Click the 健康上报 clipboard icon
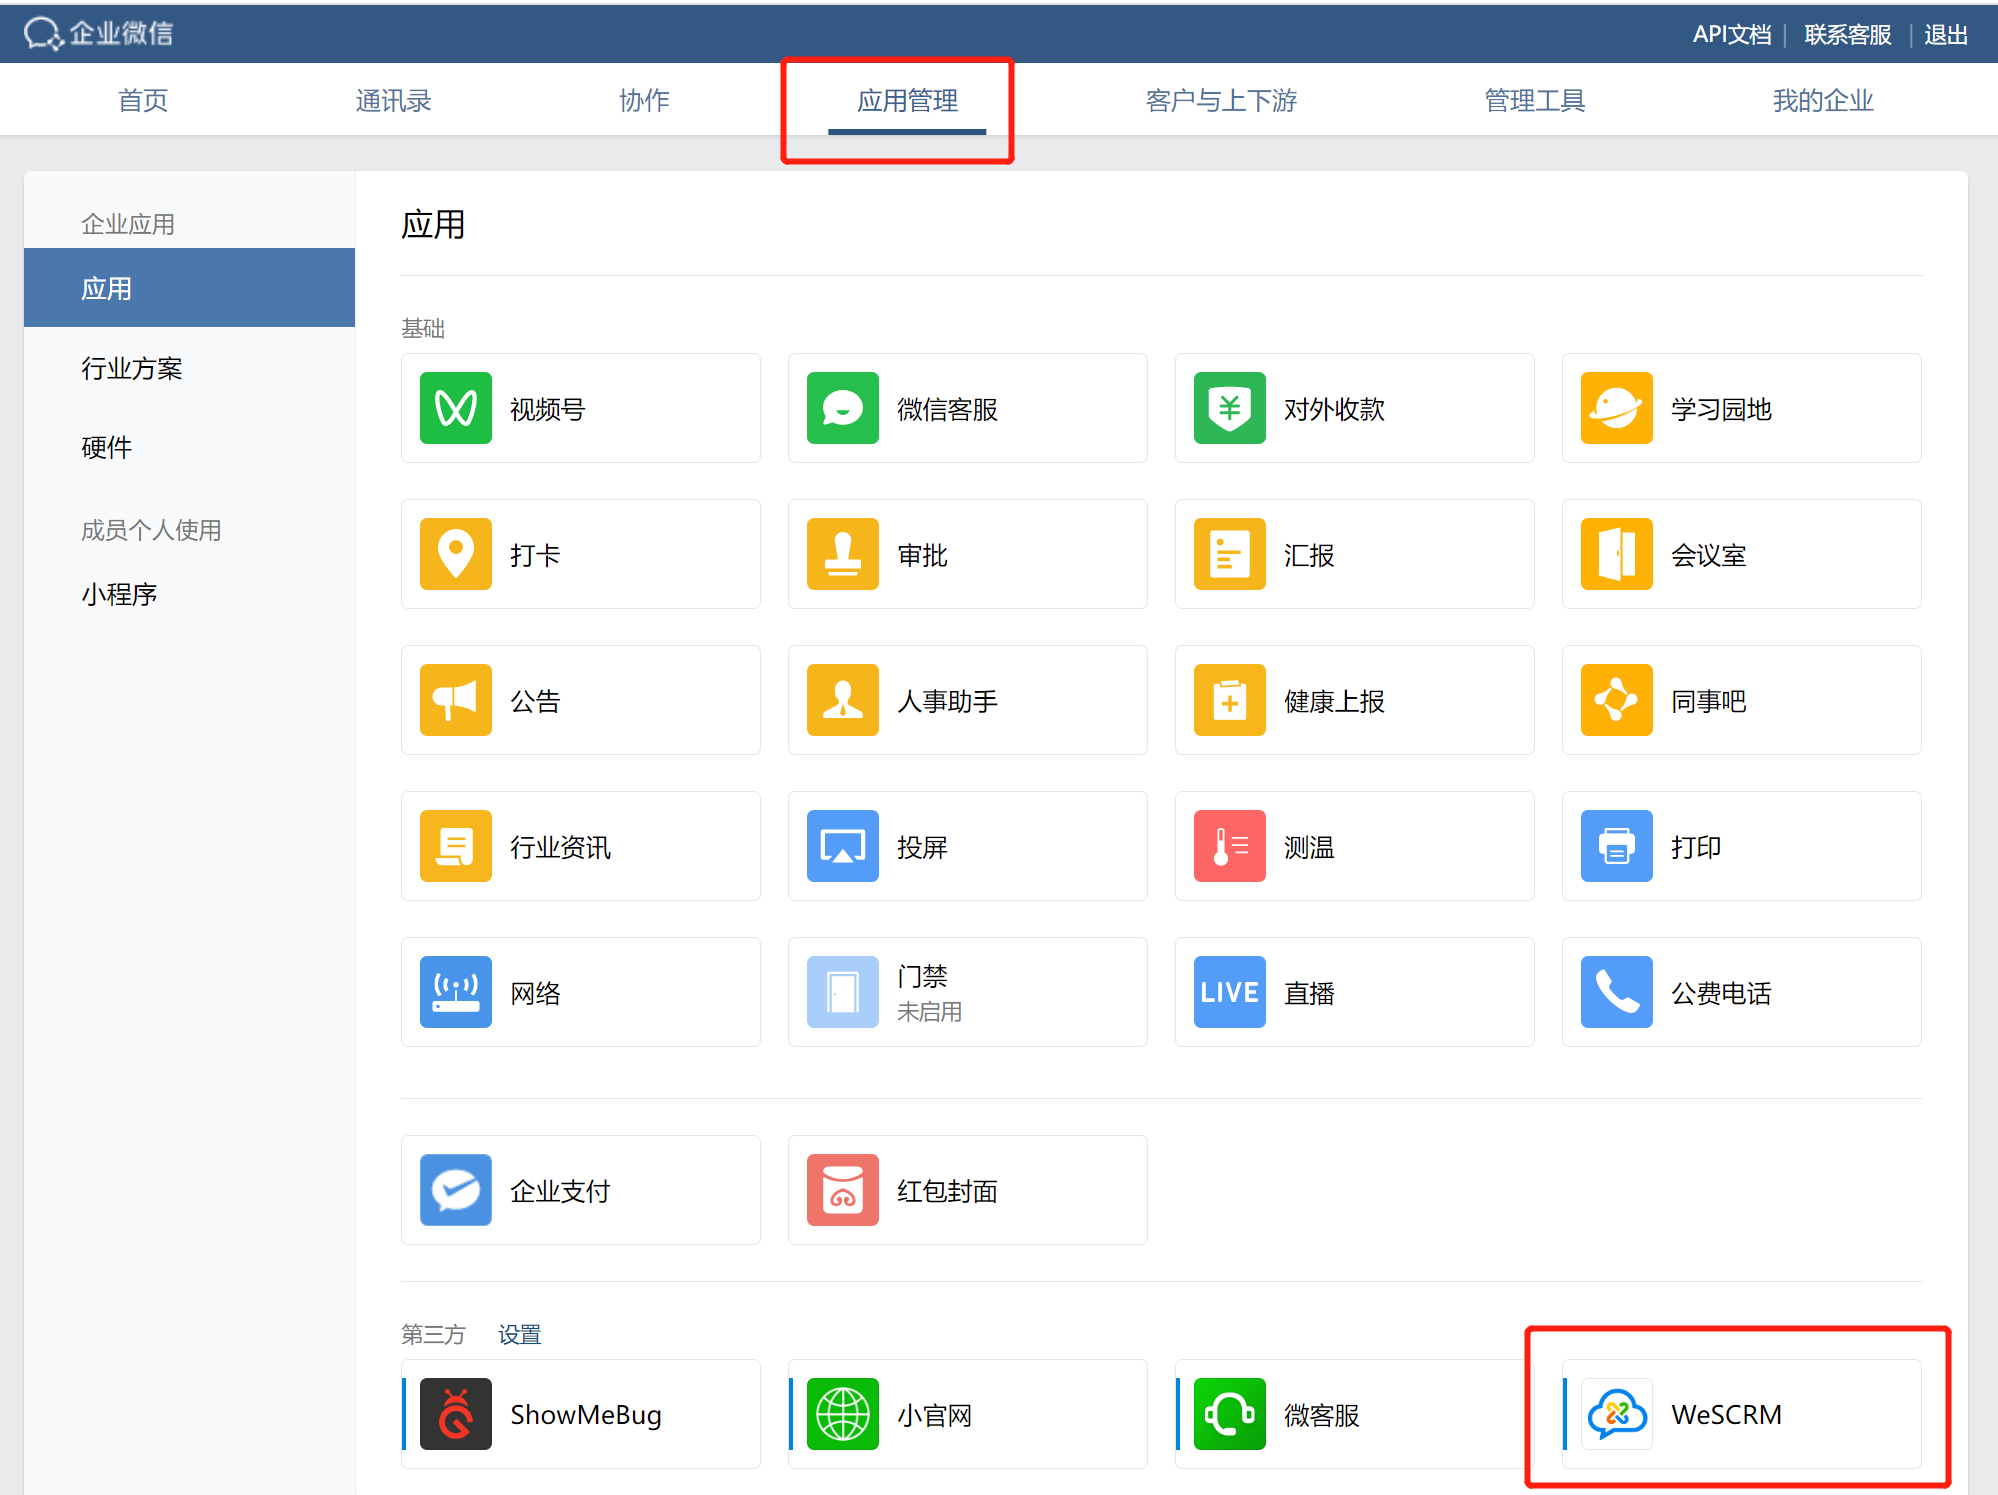The width and height of the screenshot is (1998, 1495). pos(1230,700)
